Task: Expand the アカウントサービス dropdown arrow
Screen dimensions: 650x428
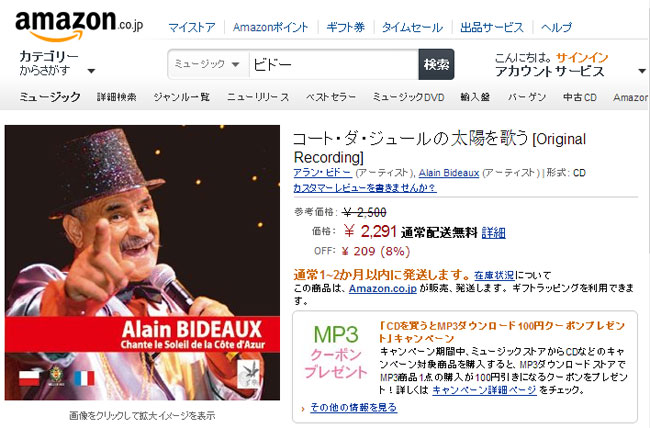Action: [642, 71]
